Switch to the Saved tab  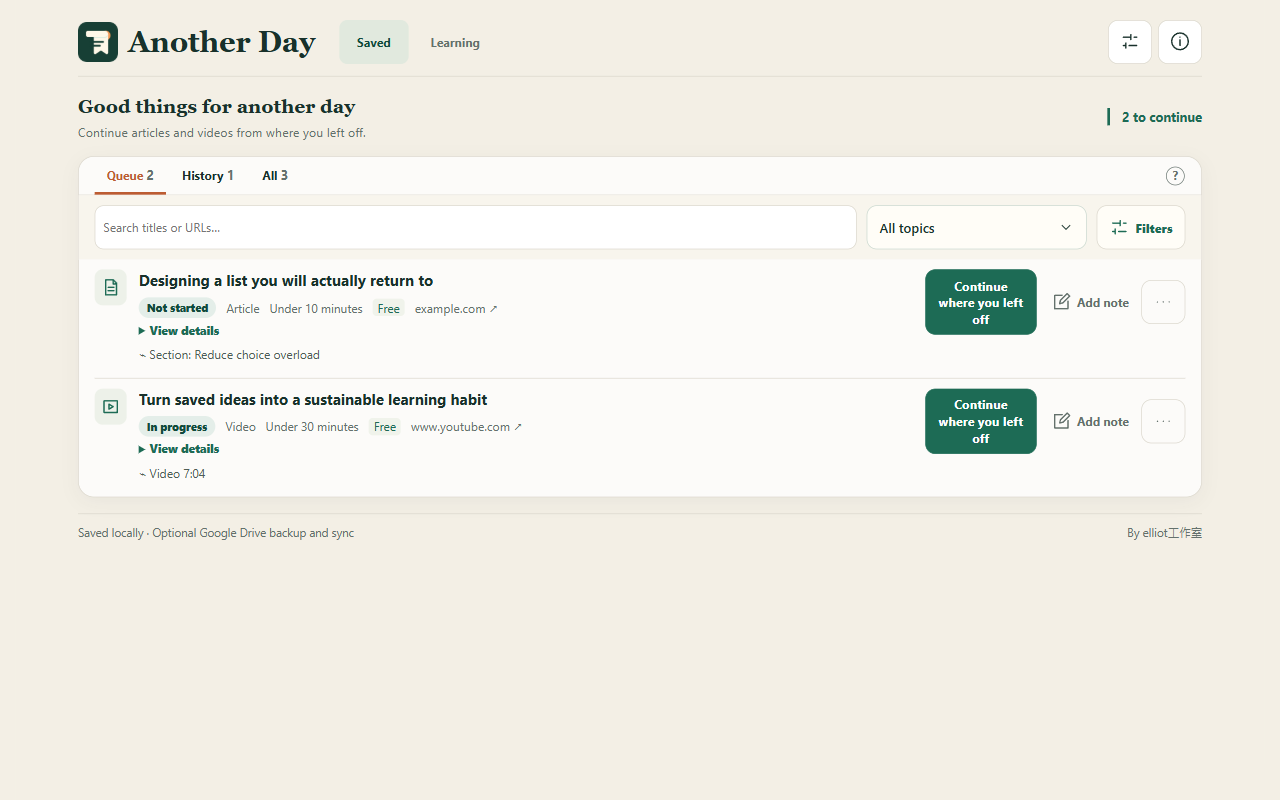[374, 42]
